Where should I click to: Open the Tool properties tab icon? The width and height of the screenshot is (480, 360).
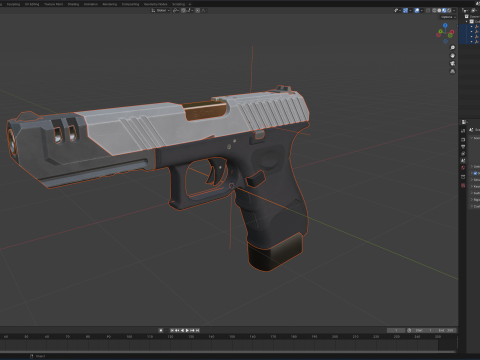tap(463, 131)
